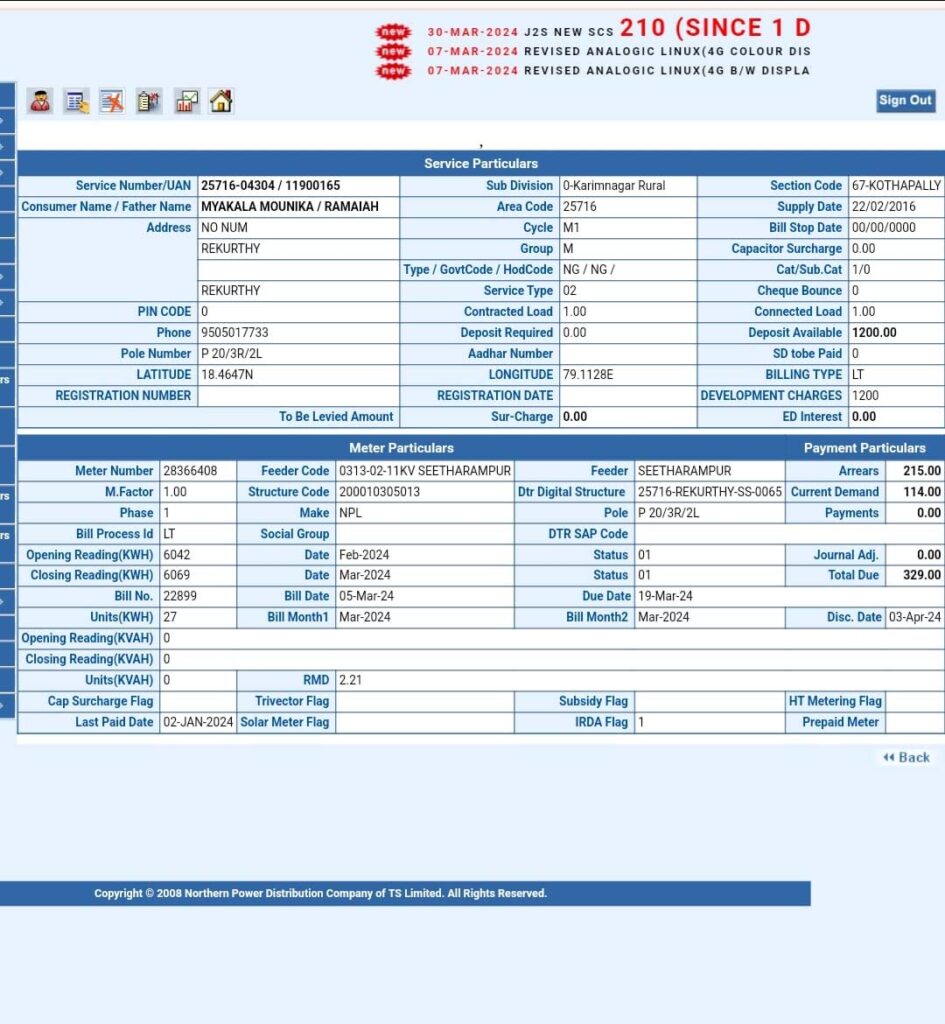Image resolution: width=945 pixels, height=1024 pixels.
Task: Open the REVISED ANALOGIC LINUX 4G COLOUR notice
Action: (x=619, y=51)
